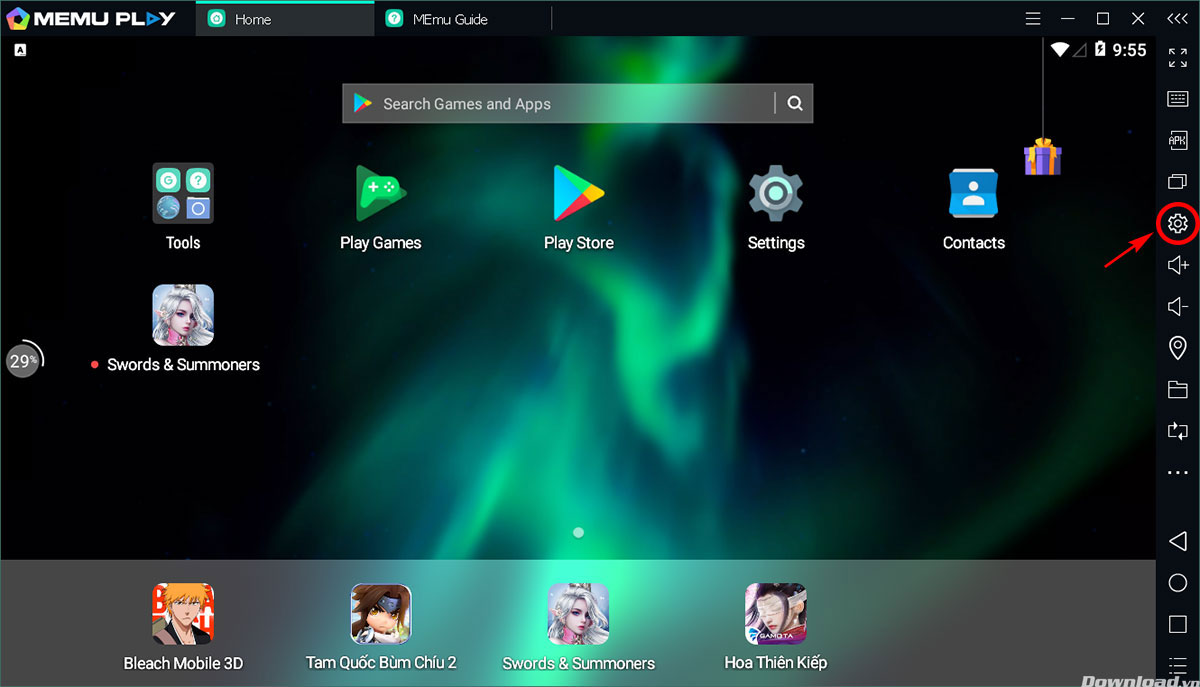
Task: Open the Contacts app
Action: (x=973, y=193)
